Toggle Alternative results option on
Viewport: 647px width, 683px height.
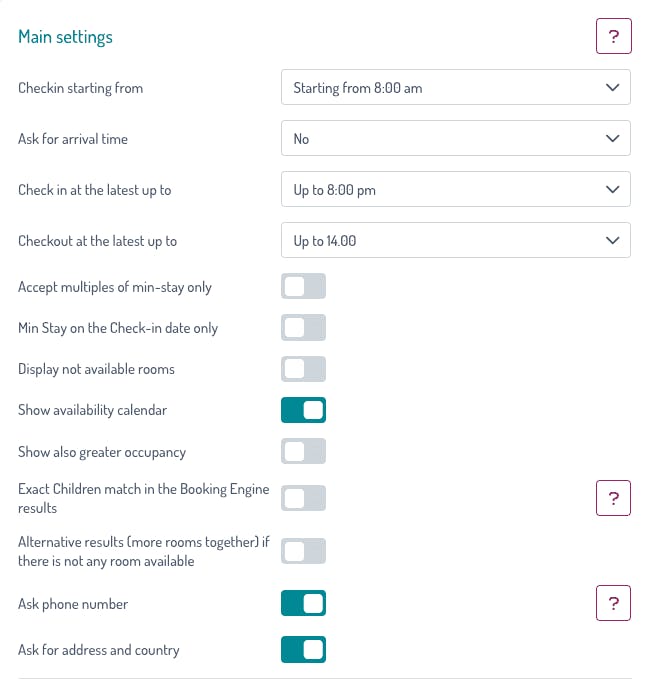(303, 551)
